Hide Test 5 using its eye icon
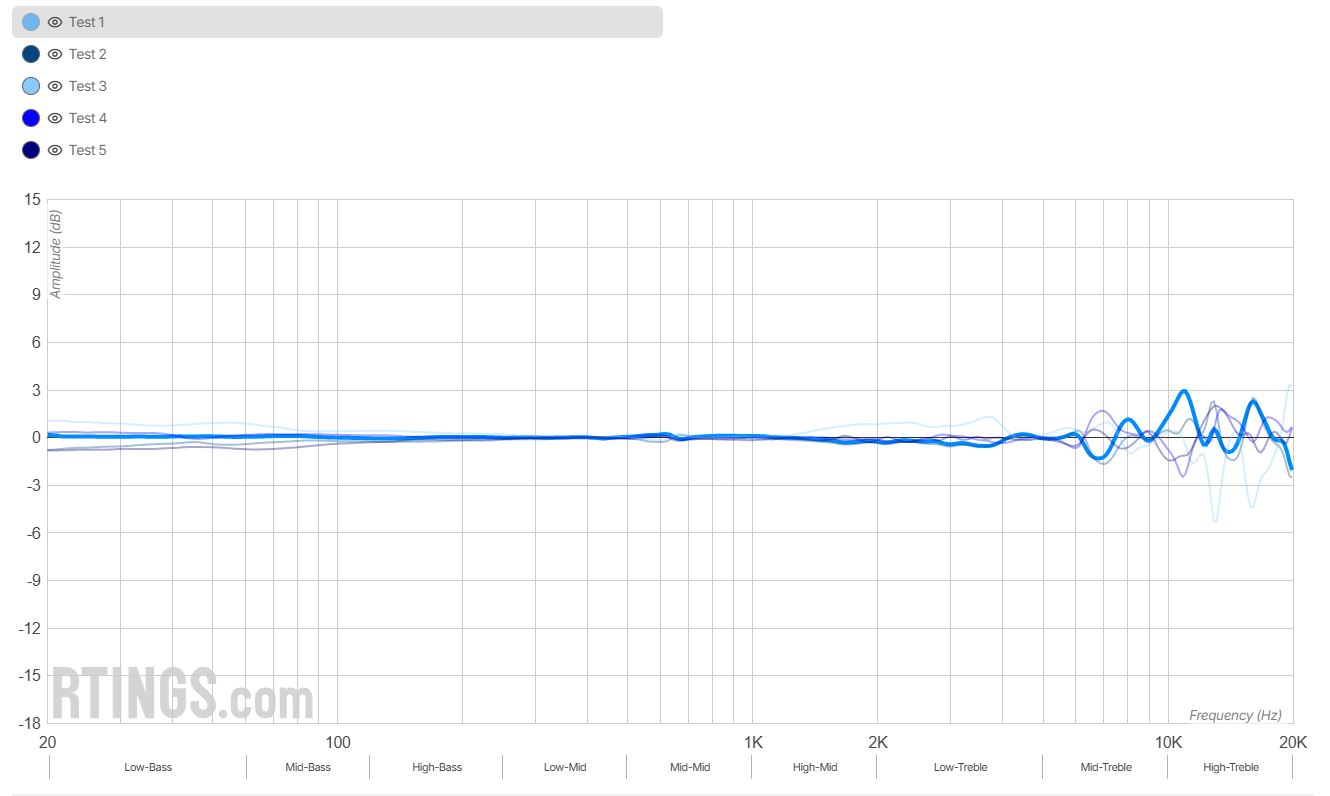This screenshot has width=1330, height=796. pyautogui.click(x=55, y=150)
